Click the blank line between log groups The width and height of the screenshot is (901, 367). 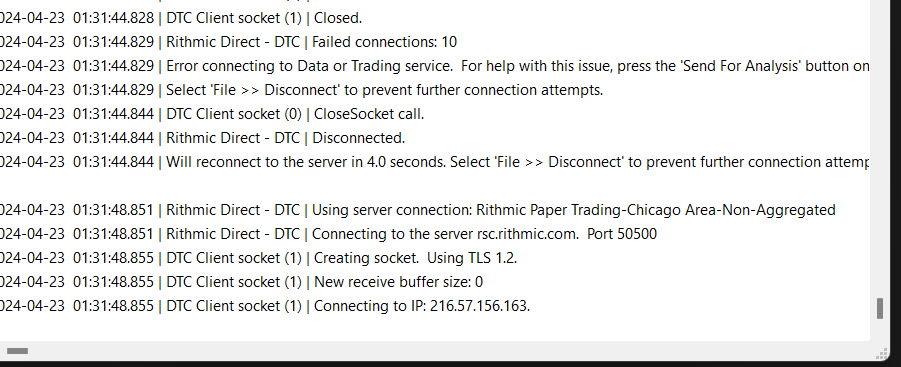pos(434,186)
